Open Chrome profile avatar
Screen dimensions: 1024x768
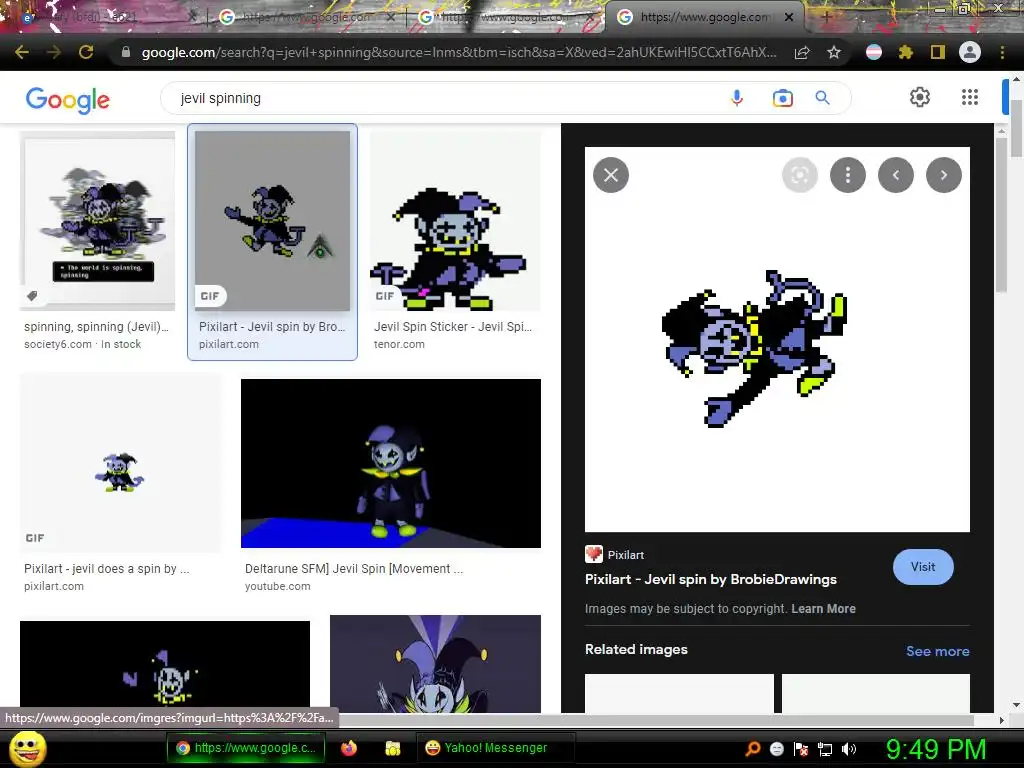(970, 52)
